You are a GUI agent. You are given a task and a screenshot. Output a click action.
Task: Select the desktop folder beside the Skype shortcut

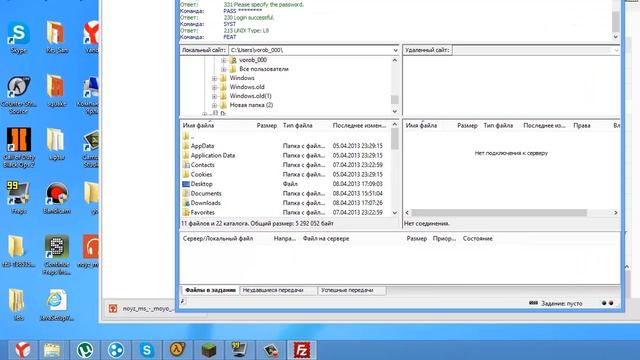[57, 38]
